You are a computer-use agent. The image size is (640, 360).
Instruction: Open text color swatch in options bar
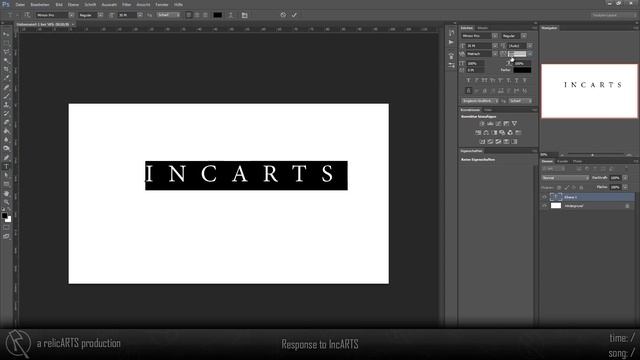[x=218, y=15]
